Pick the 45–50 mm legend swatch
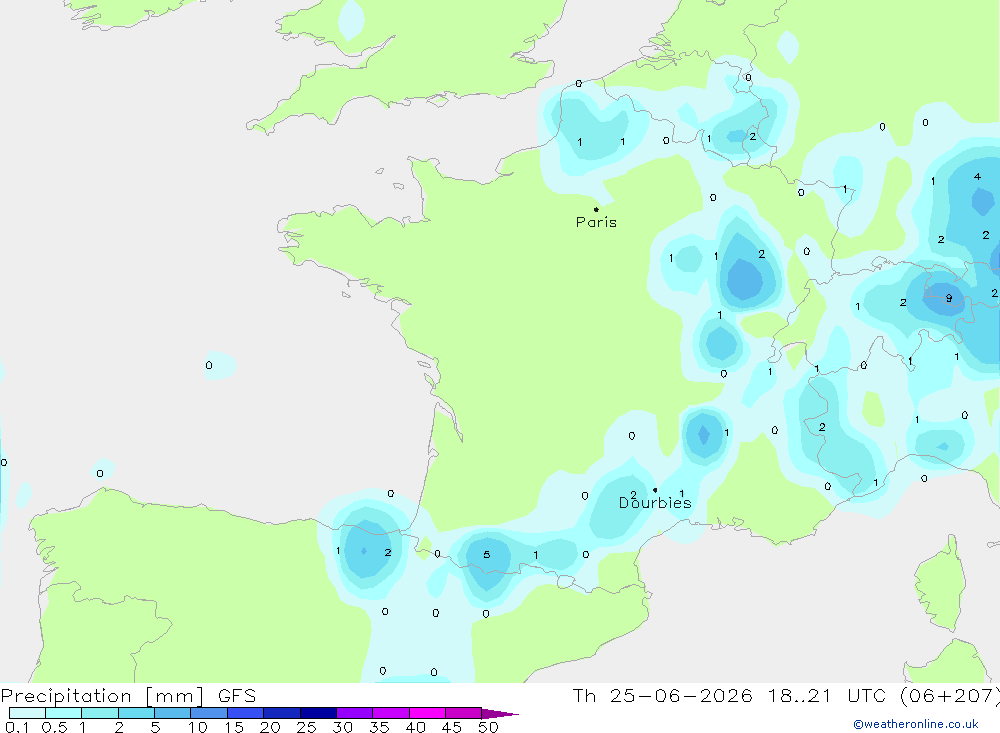This screenshot has height=733, width=1000. pyautogui.click(x=464, y=713)
